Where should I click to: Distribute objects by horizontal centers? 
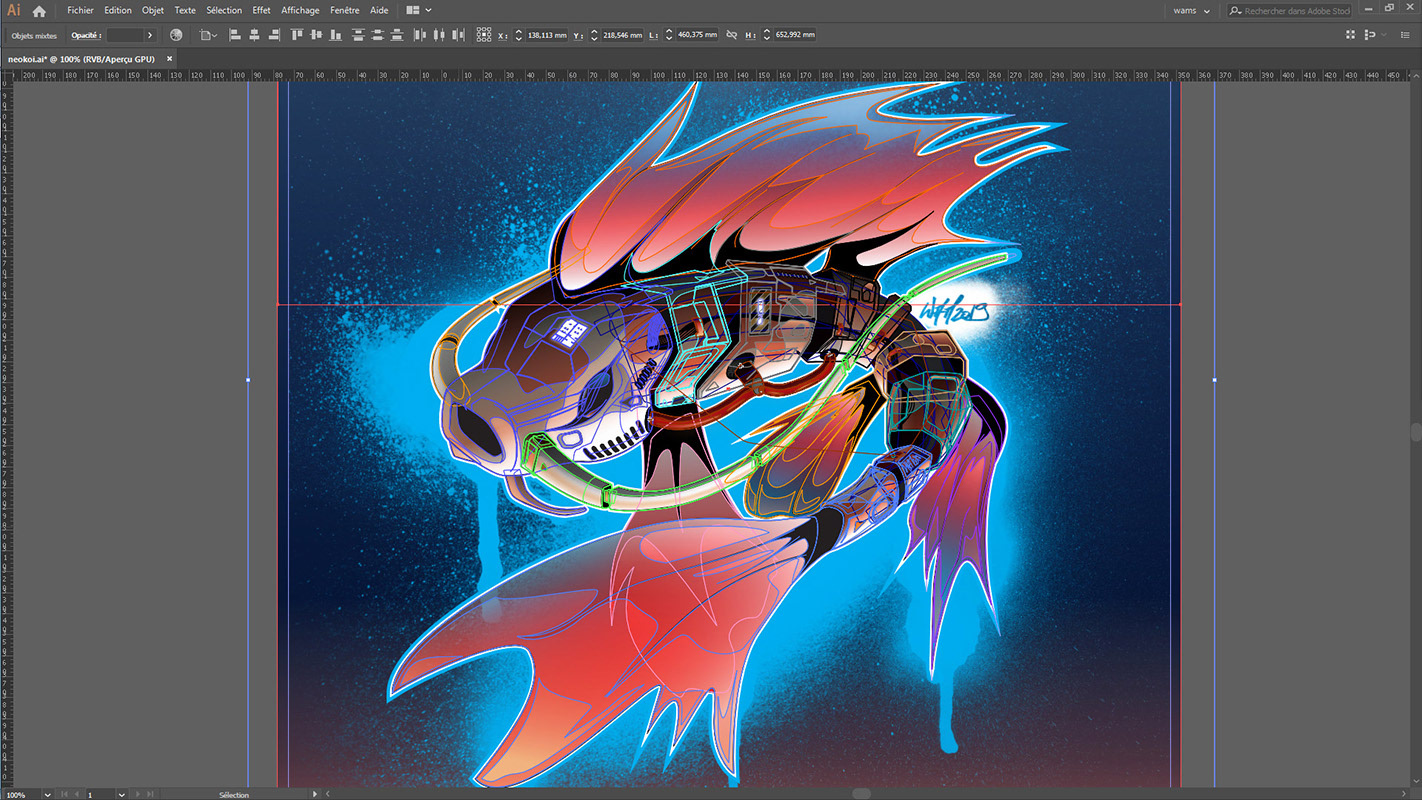tap(440, 35)
